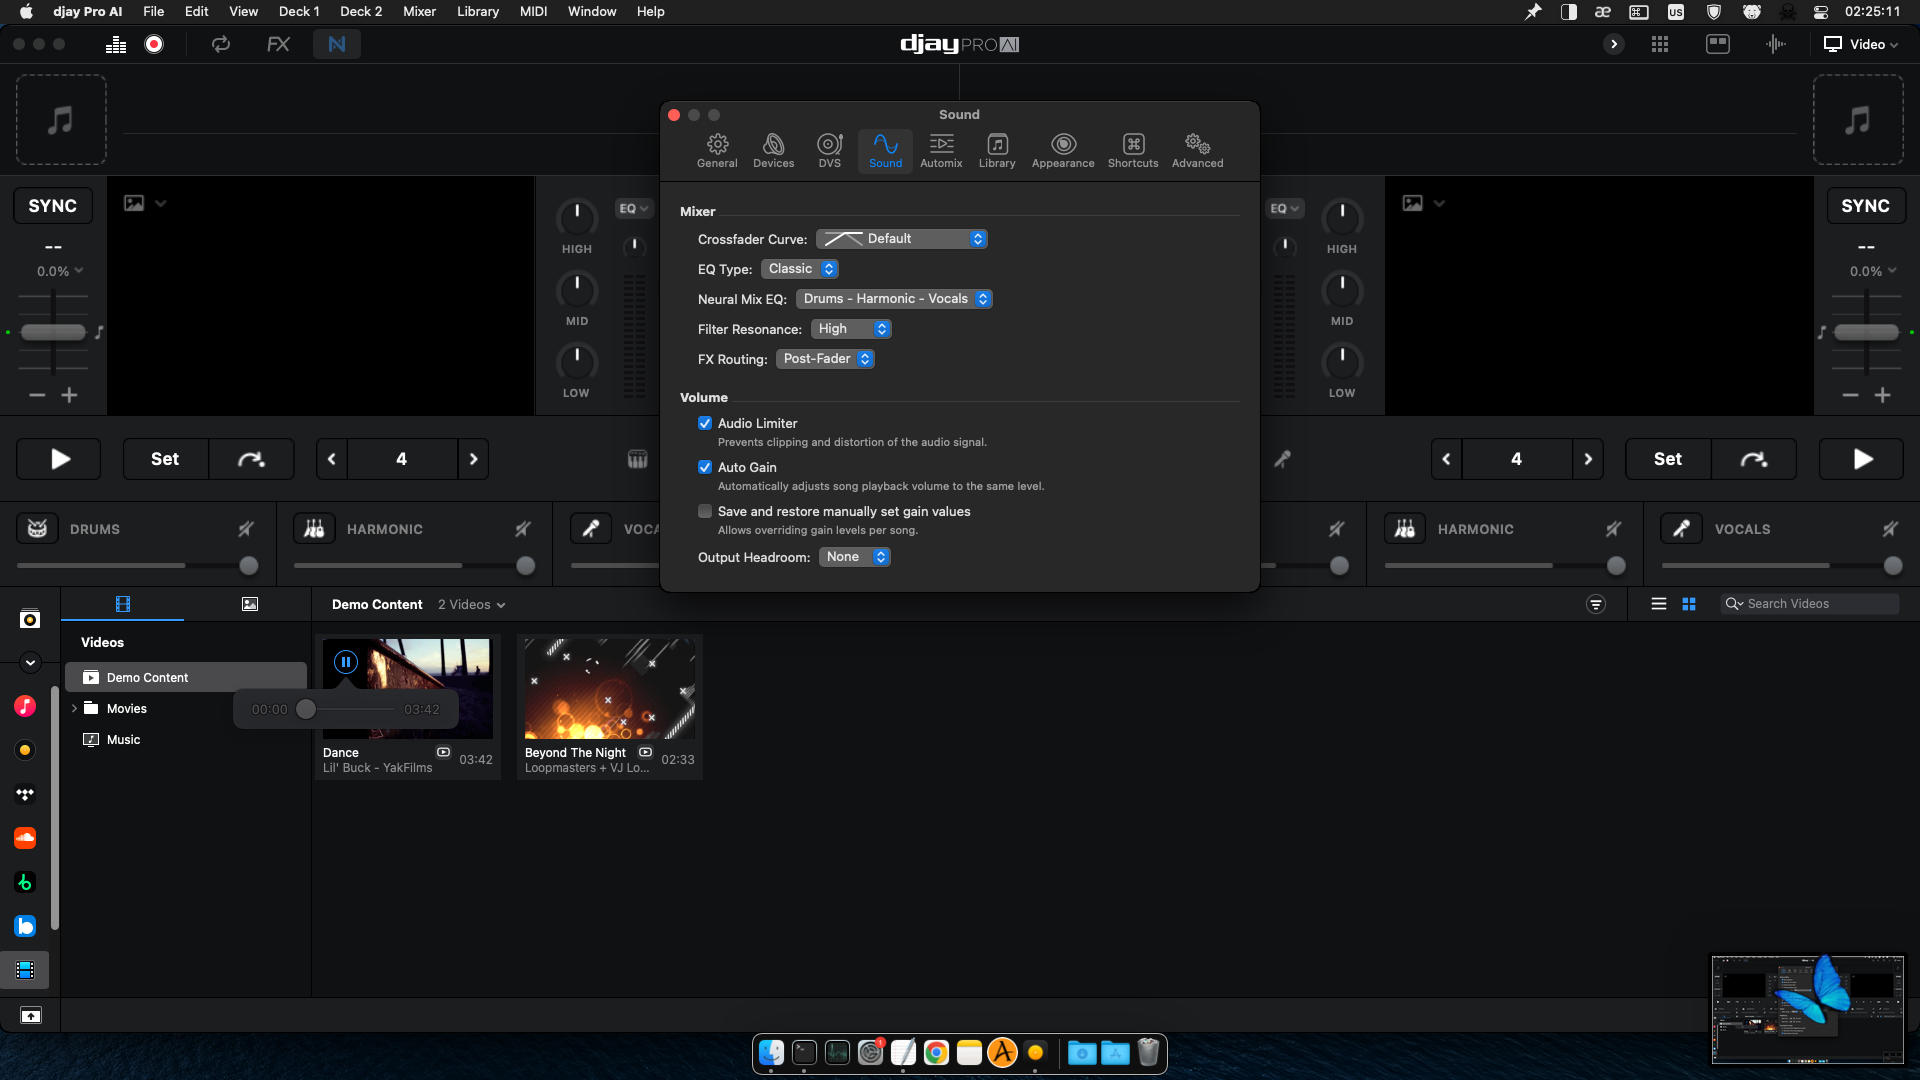Viewport: 1920px width, 1080px height.
Task: Click the left deck VOCALS microphone icon
Action: tap(591, 529)
